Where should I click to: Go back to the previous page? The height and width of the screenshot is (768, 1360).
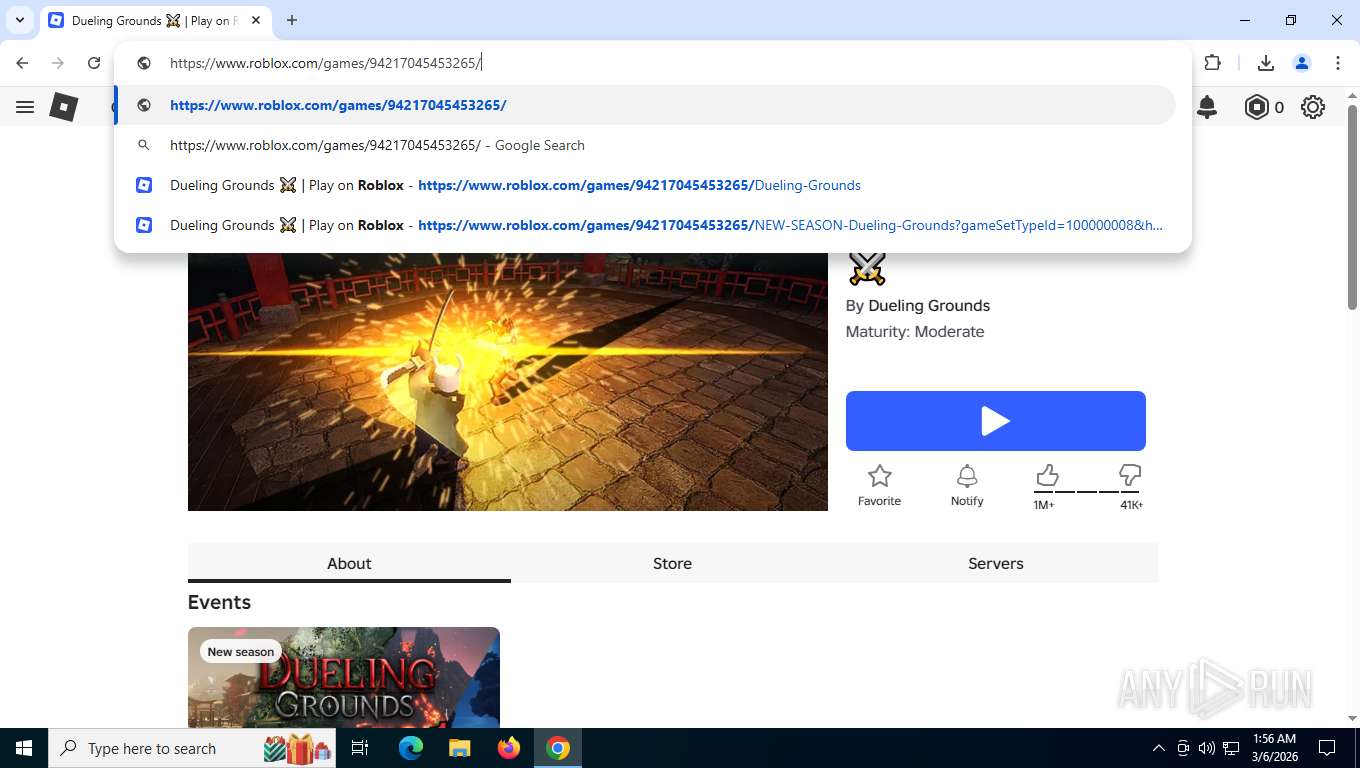pos(22,63)
